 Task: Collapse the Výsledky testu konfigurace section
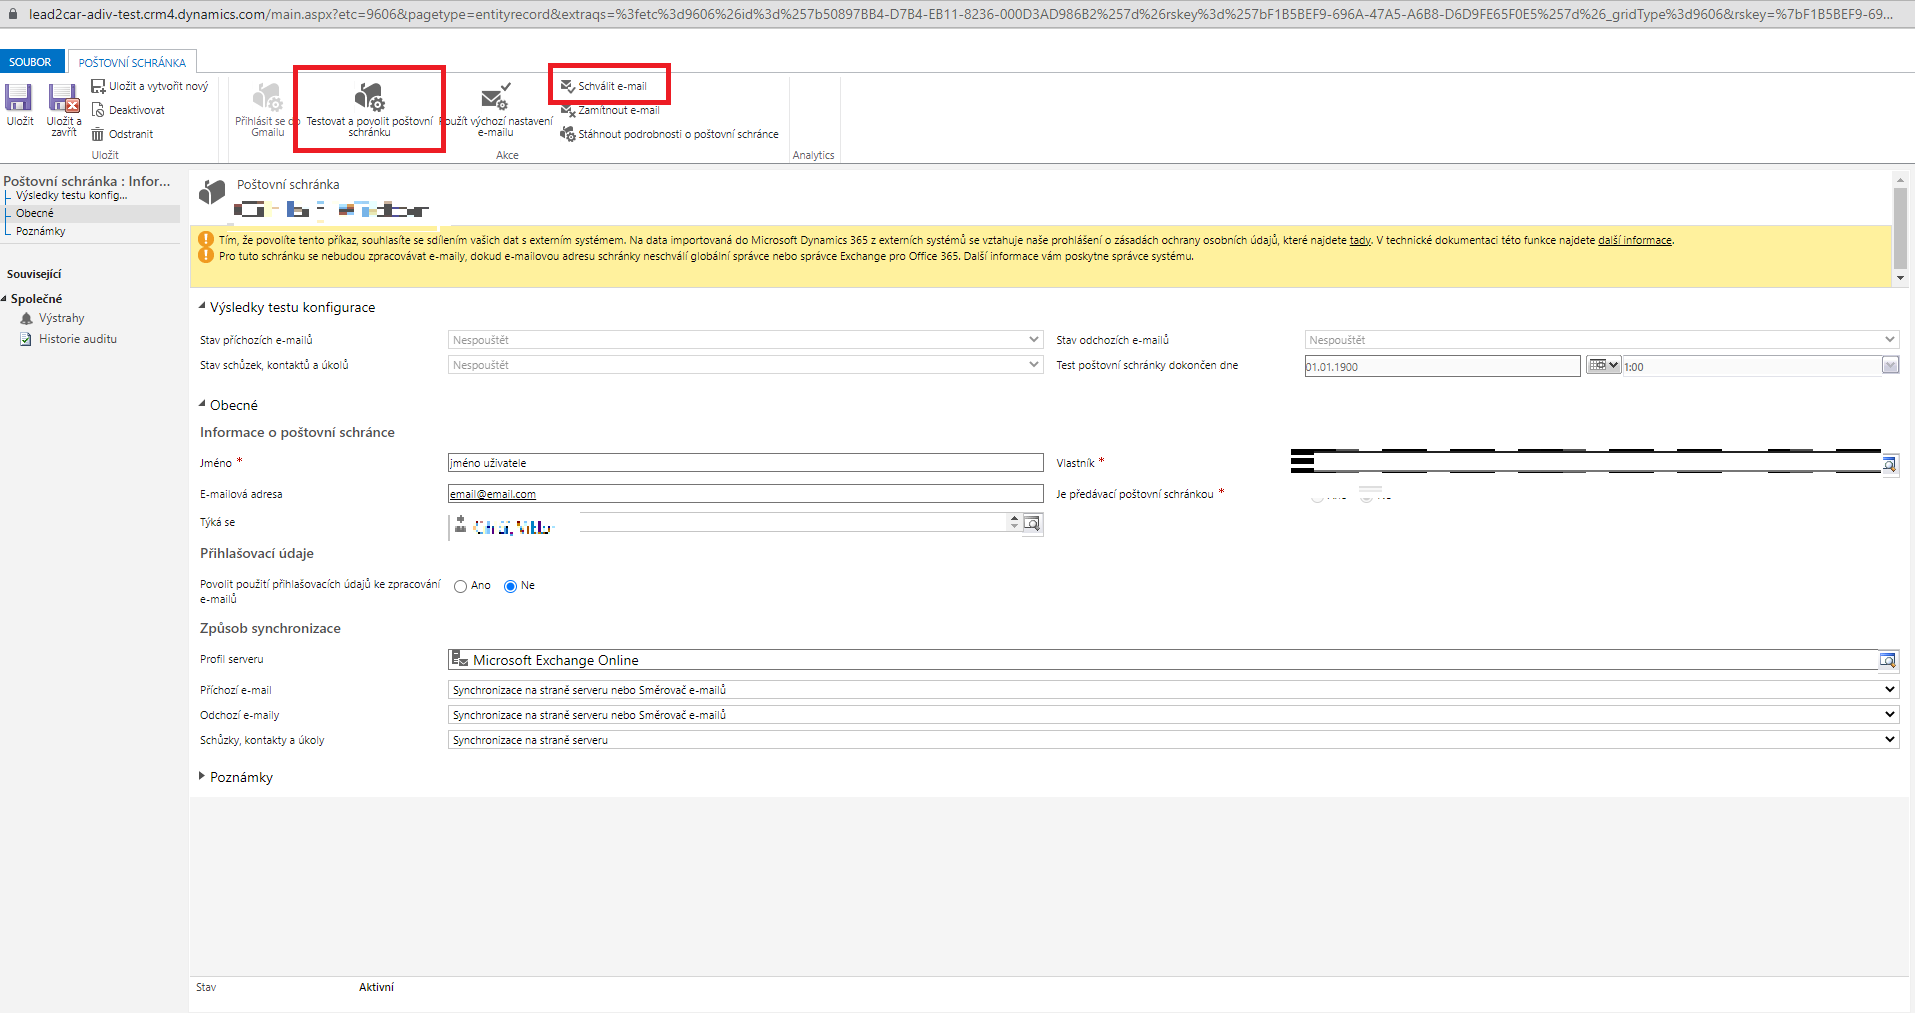point(202,307)
